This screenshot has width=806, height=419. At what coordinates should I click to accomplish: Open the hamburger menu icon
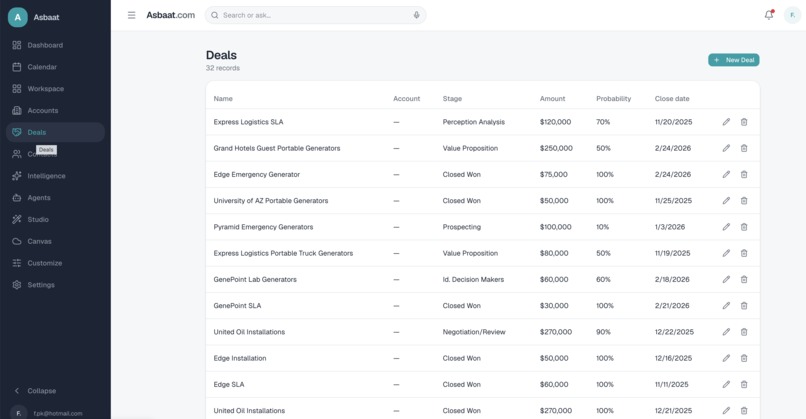[x=132, y=15]
